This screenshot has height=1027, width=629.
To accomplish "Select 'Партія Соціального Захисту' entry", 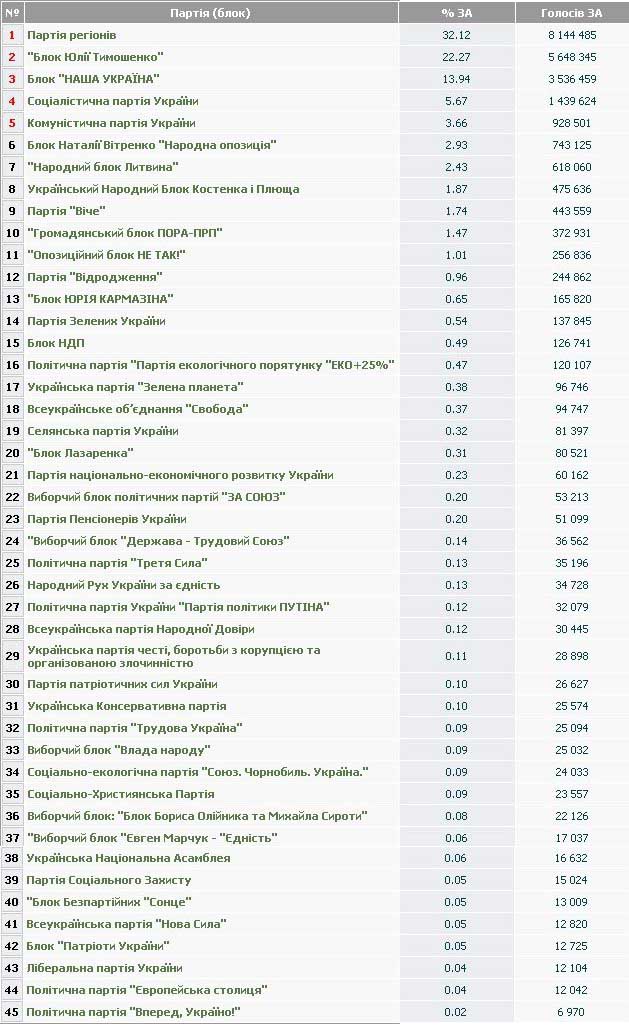I will tap(109, 880).
